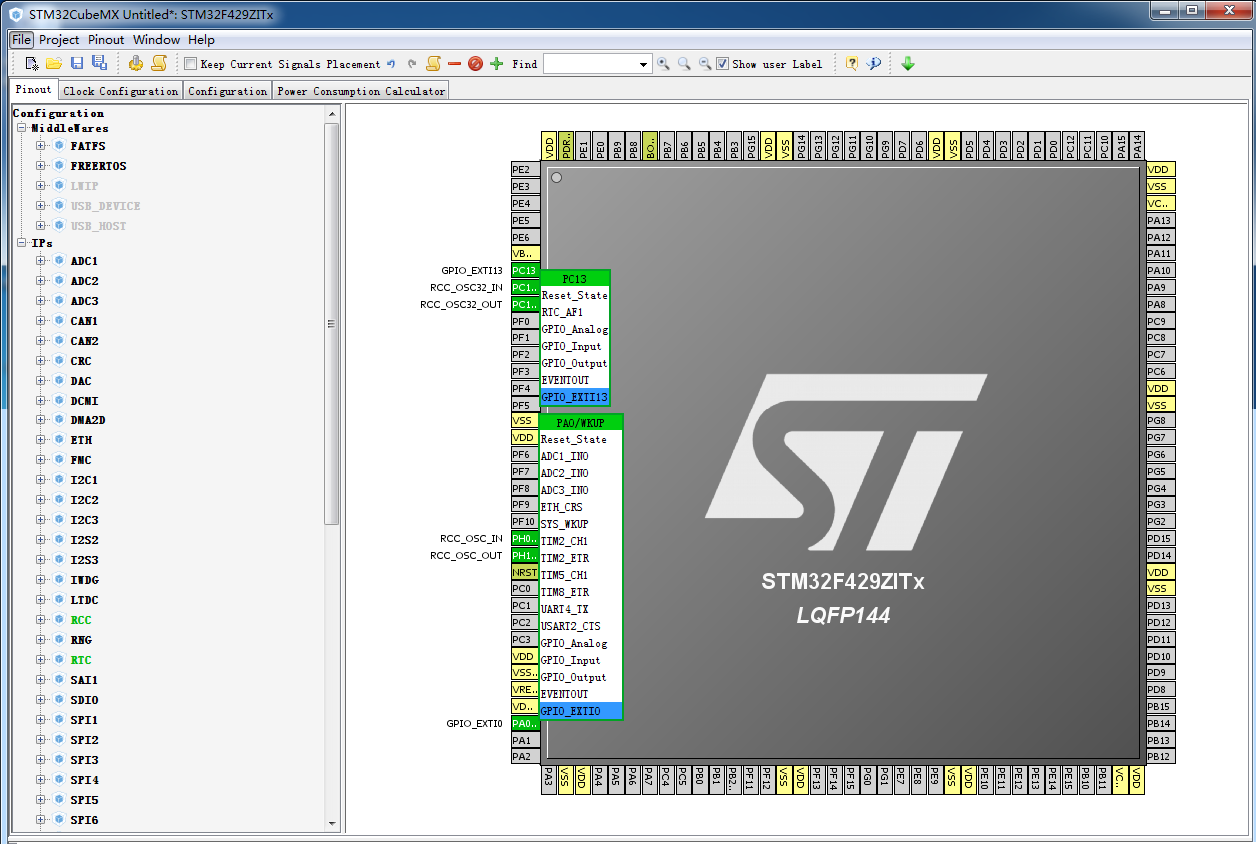Enable Keep Current Signals Placement checkbox
This screenshot has width=1256, height=844.
190,64
